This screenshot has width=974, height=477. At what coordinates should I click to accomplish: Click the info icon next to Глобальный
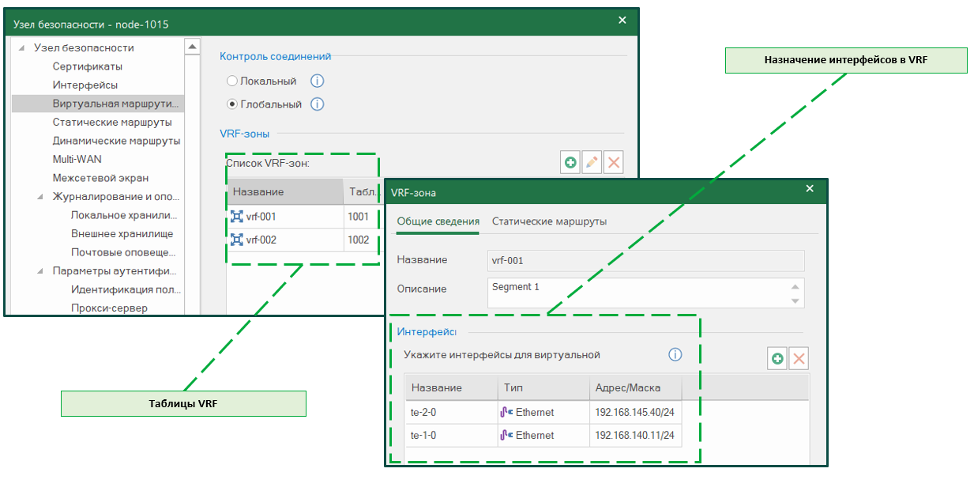click(317, 104)
